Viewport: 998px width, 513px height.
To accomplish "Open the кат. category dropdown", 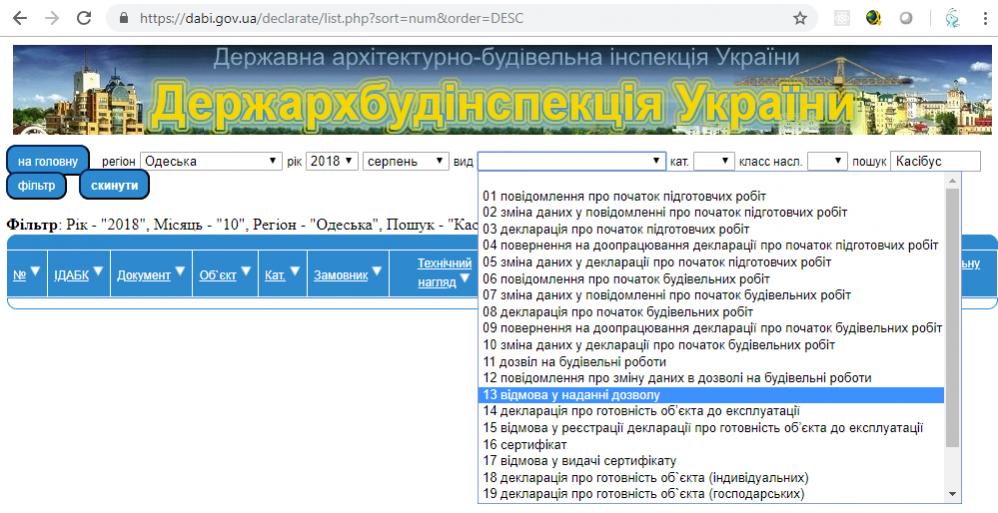I will pos(714,161).
